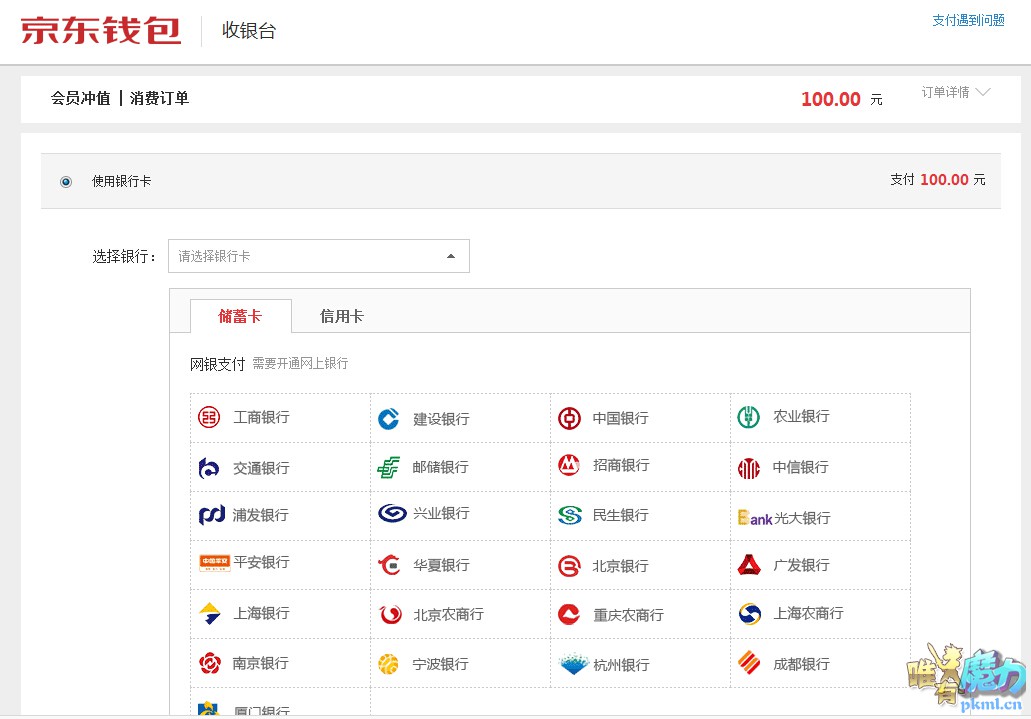
Task: Click the 中国银行 red logo icon
Action: pyautogui.click(x=569, y=418)
